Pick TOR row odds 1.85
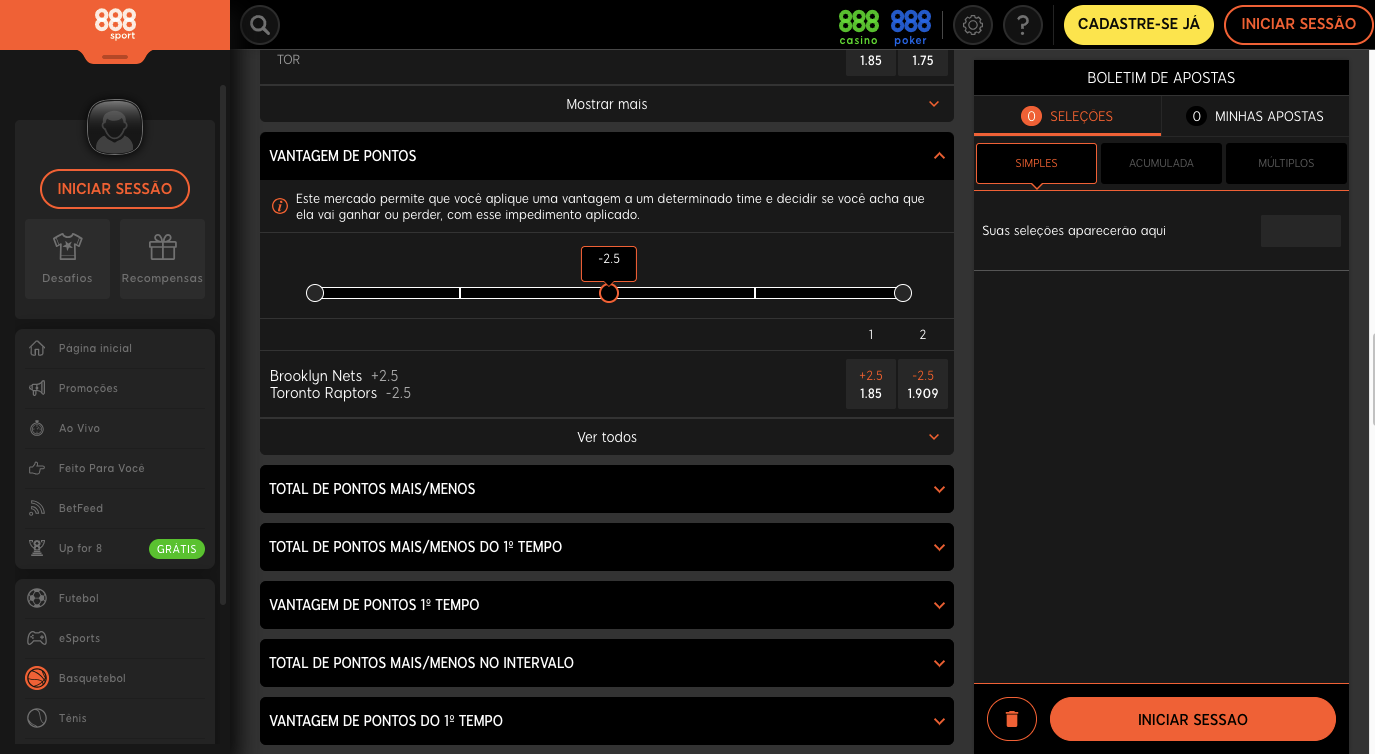1375x754 pixels. 871,61
